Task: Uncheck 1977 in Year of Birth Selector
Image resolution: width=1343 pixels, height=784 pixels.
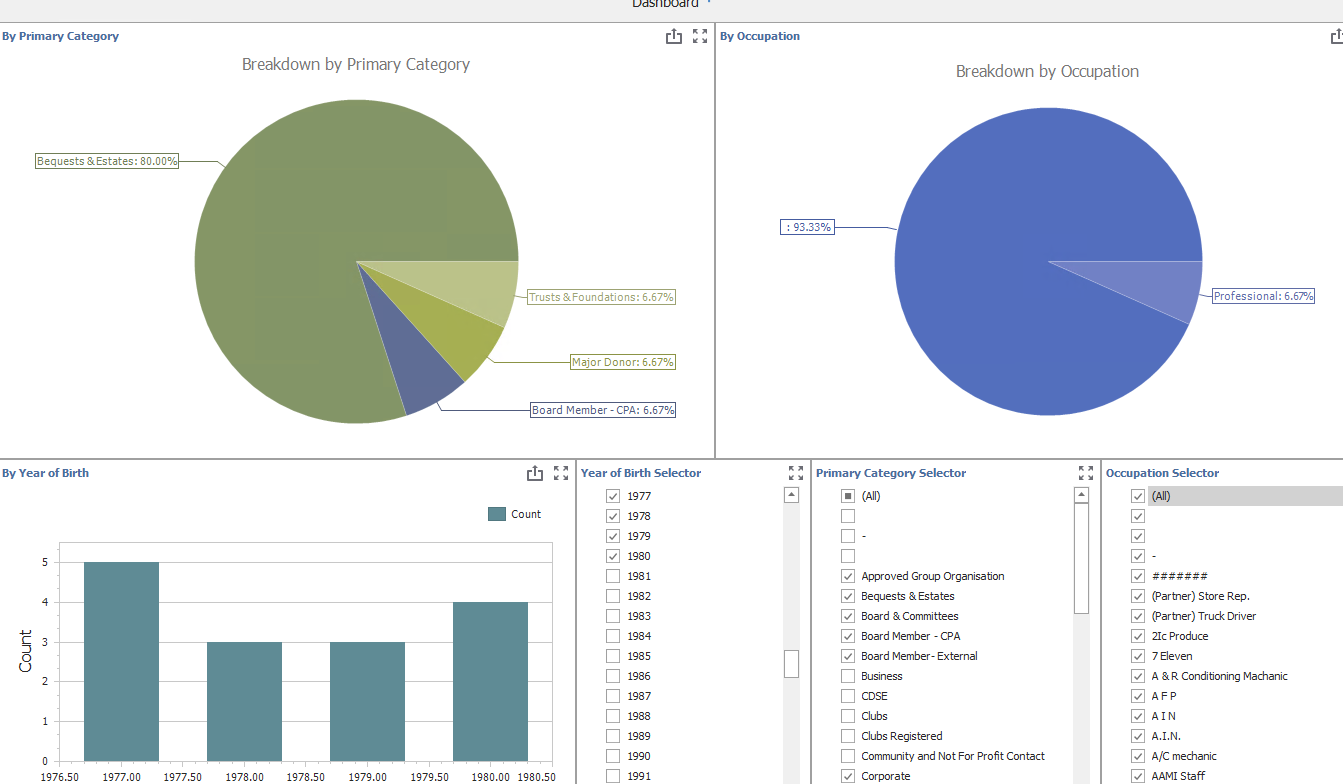Action: click(612, 496)
